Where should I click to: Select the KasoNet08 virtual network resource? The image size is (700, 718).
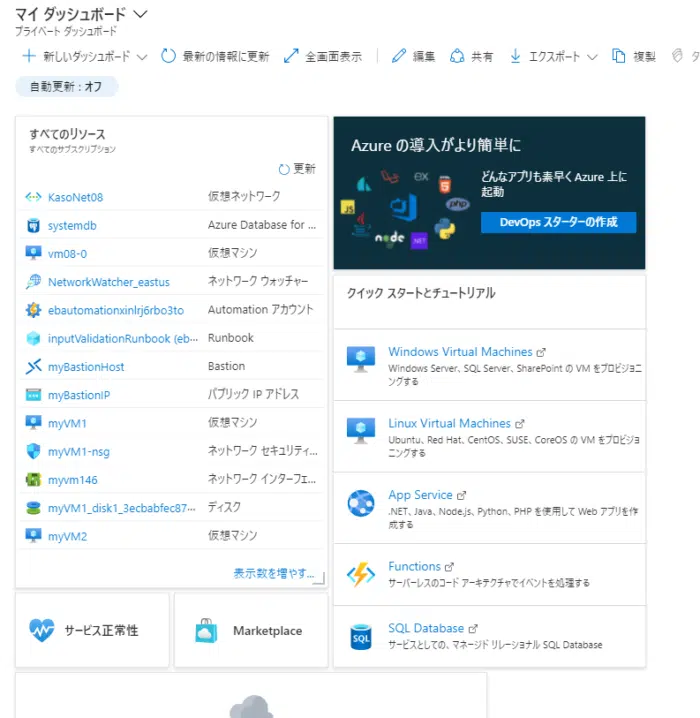tap(75, 197)
